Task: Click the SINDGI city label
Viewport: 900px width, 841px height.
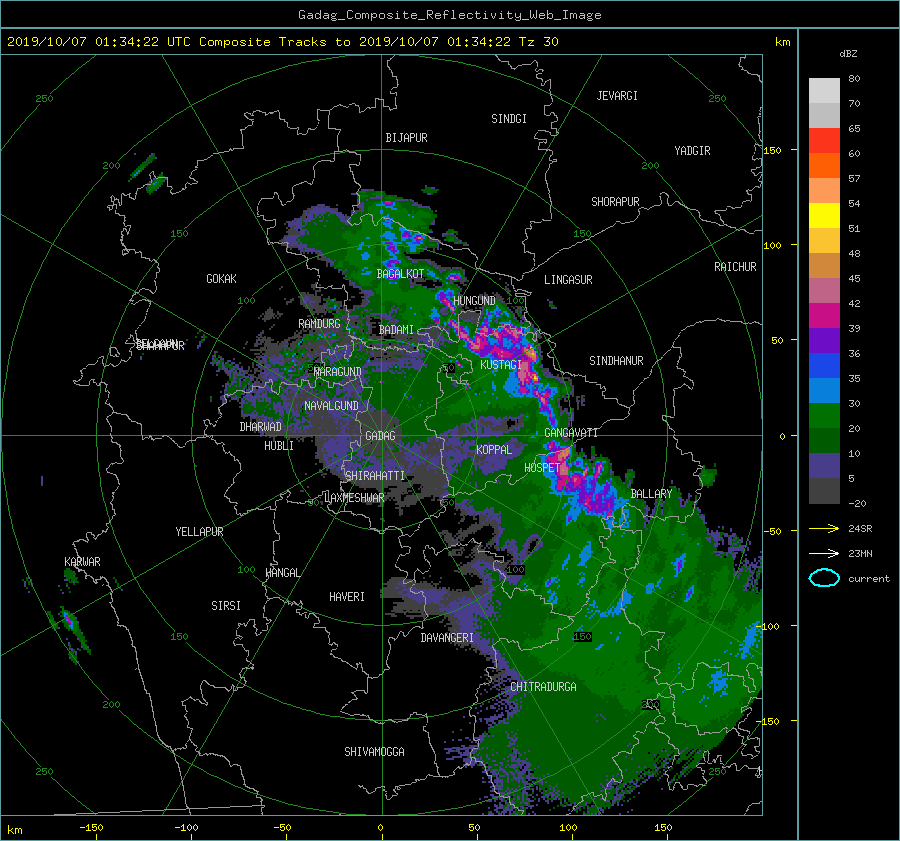Action: click(509, 119)
